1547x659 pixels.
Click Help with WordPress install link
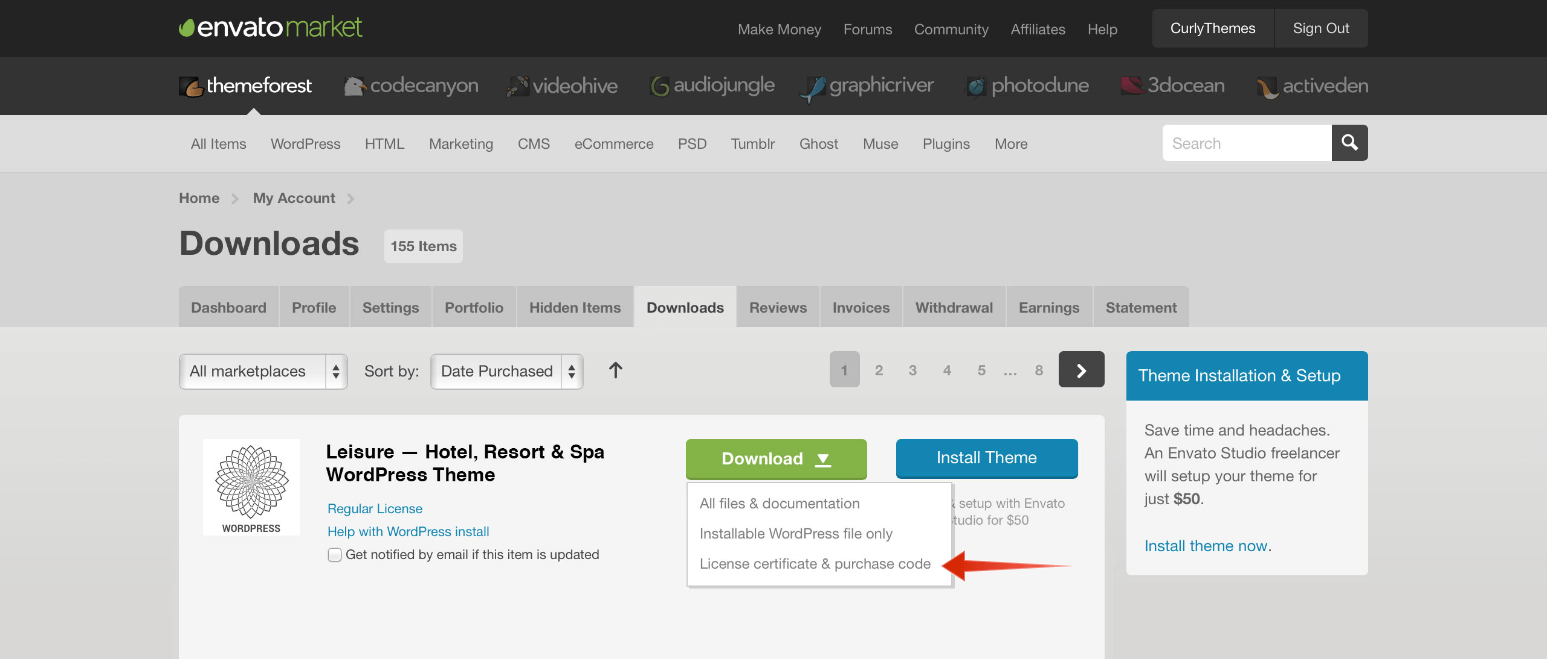[x=408, y=532]
